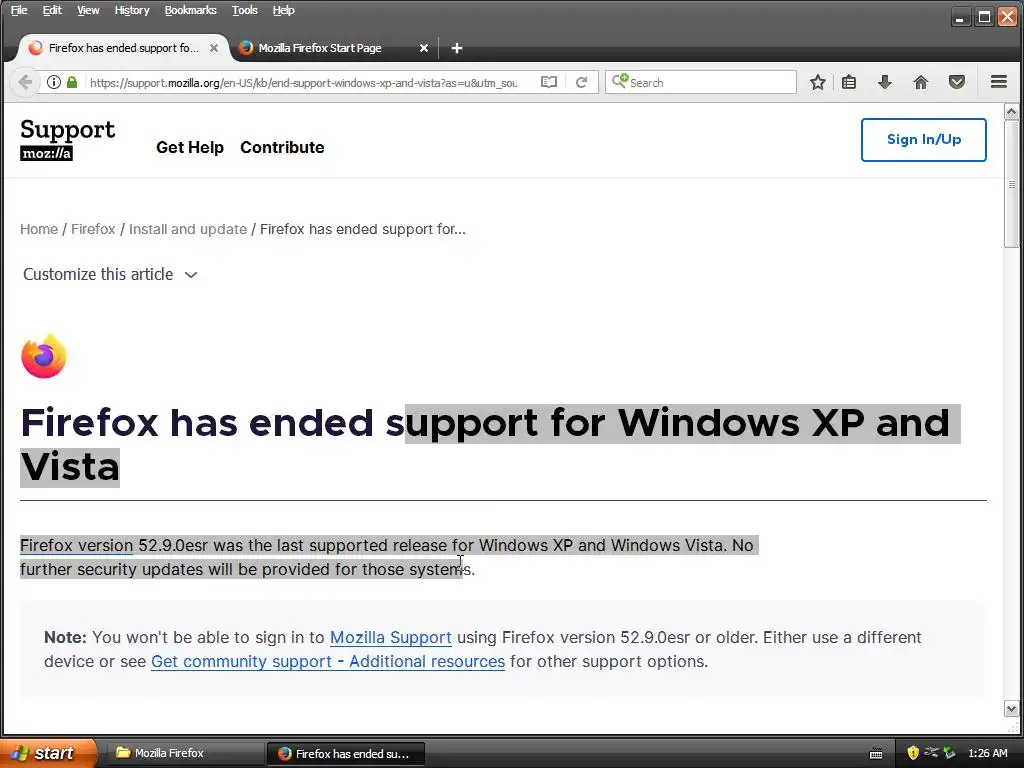
Task: Open the Help menu
Action: click(x=283, y=10)
